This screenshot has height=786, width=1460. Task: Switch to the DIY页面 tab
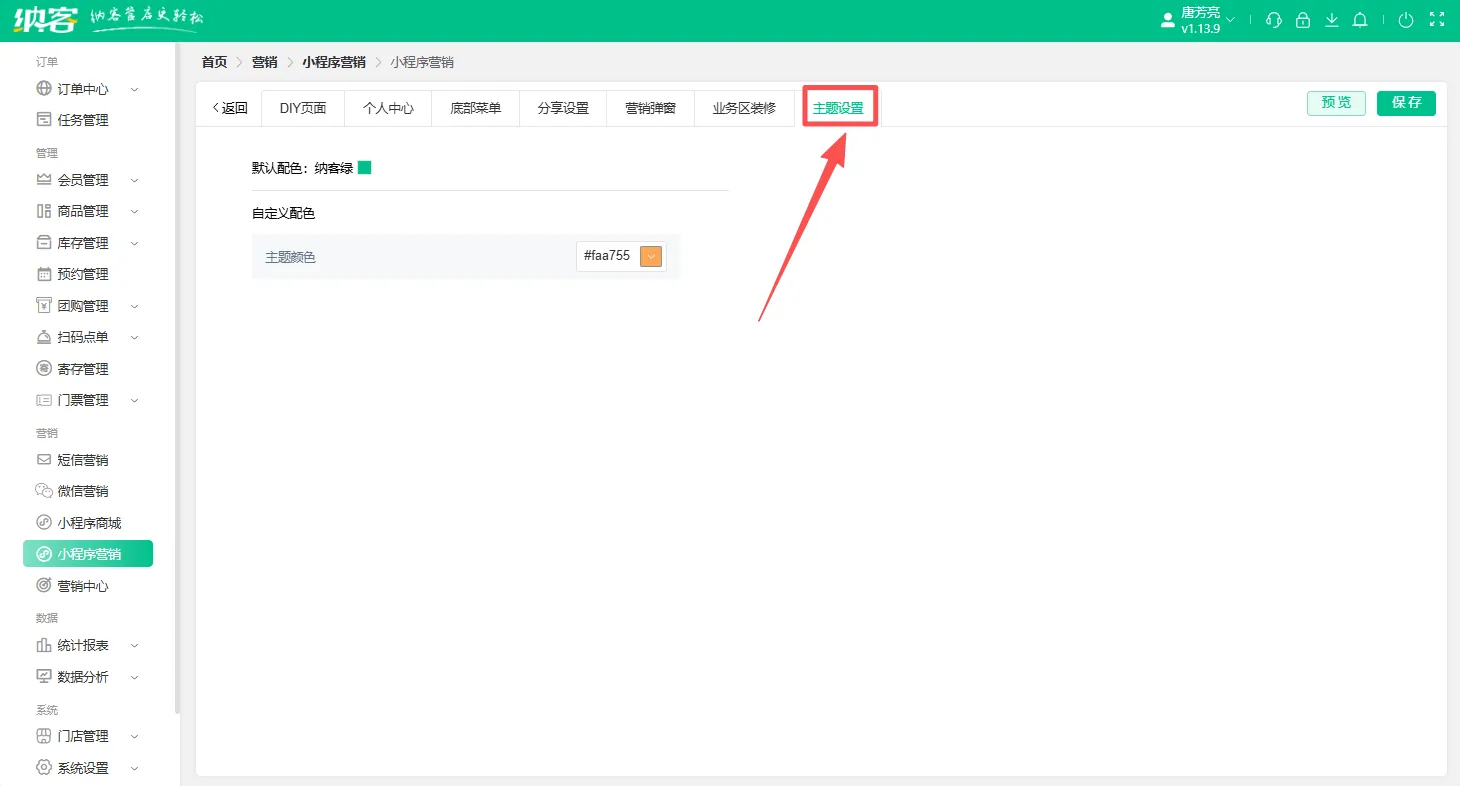coord(303,108)
